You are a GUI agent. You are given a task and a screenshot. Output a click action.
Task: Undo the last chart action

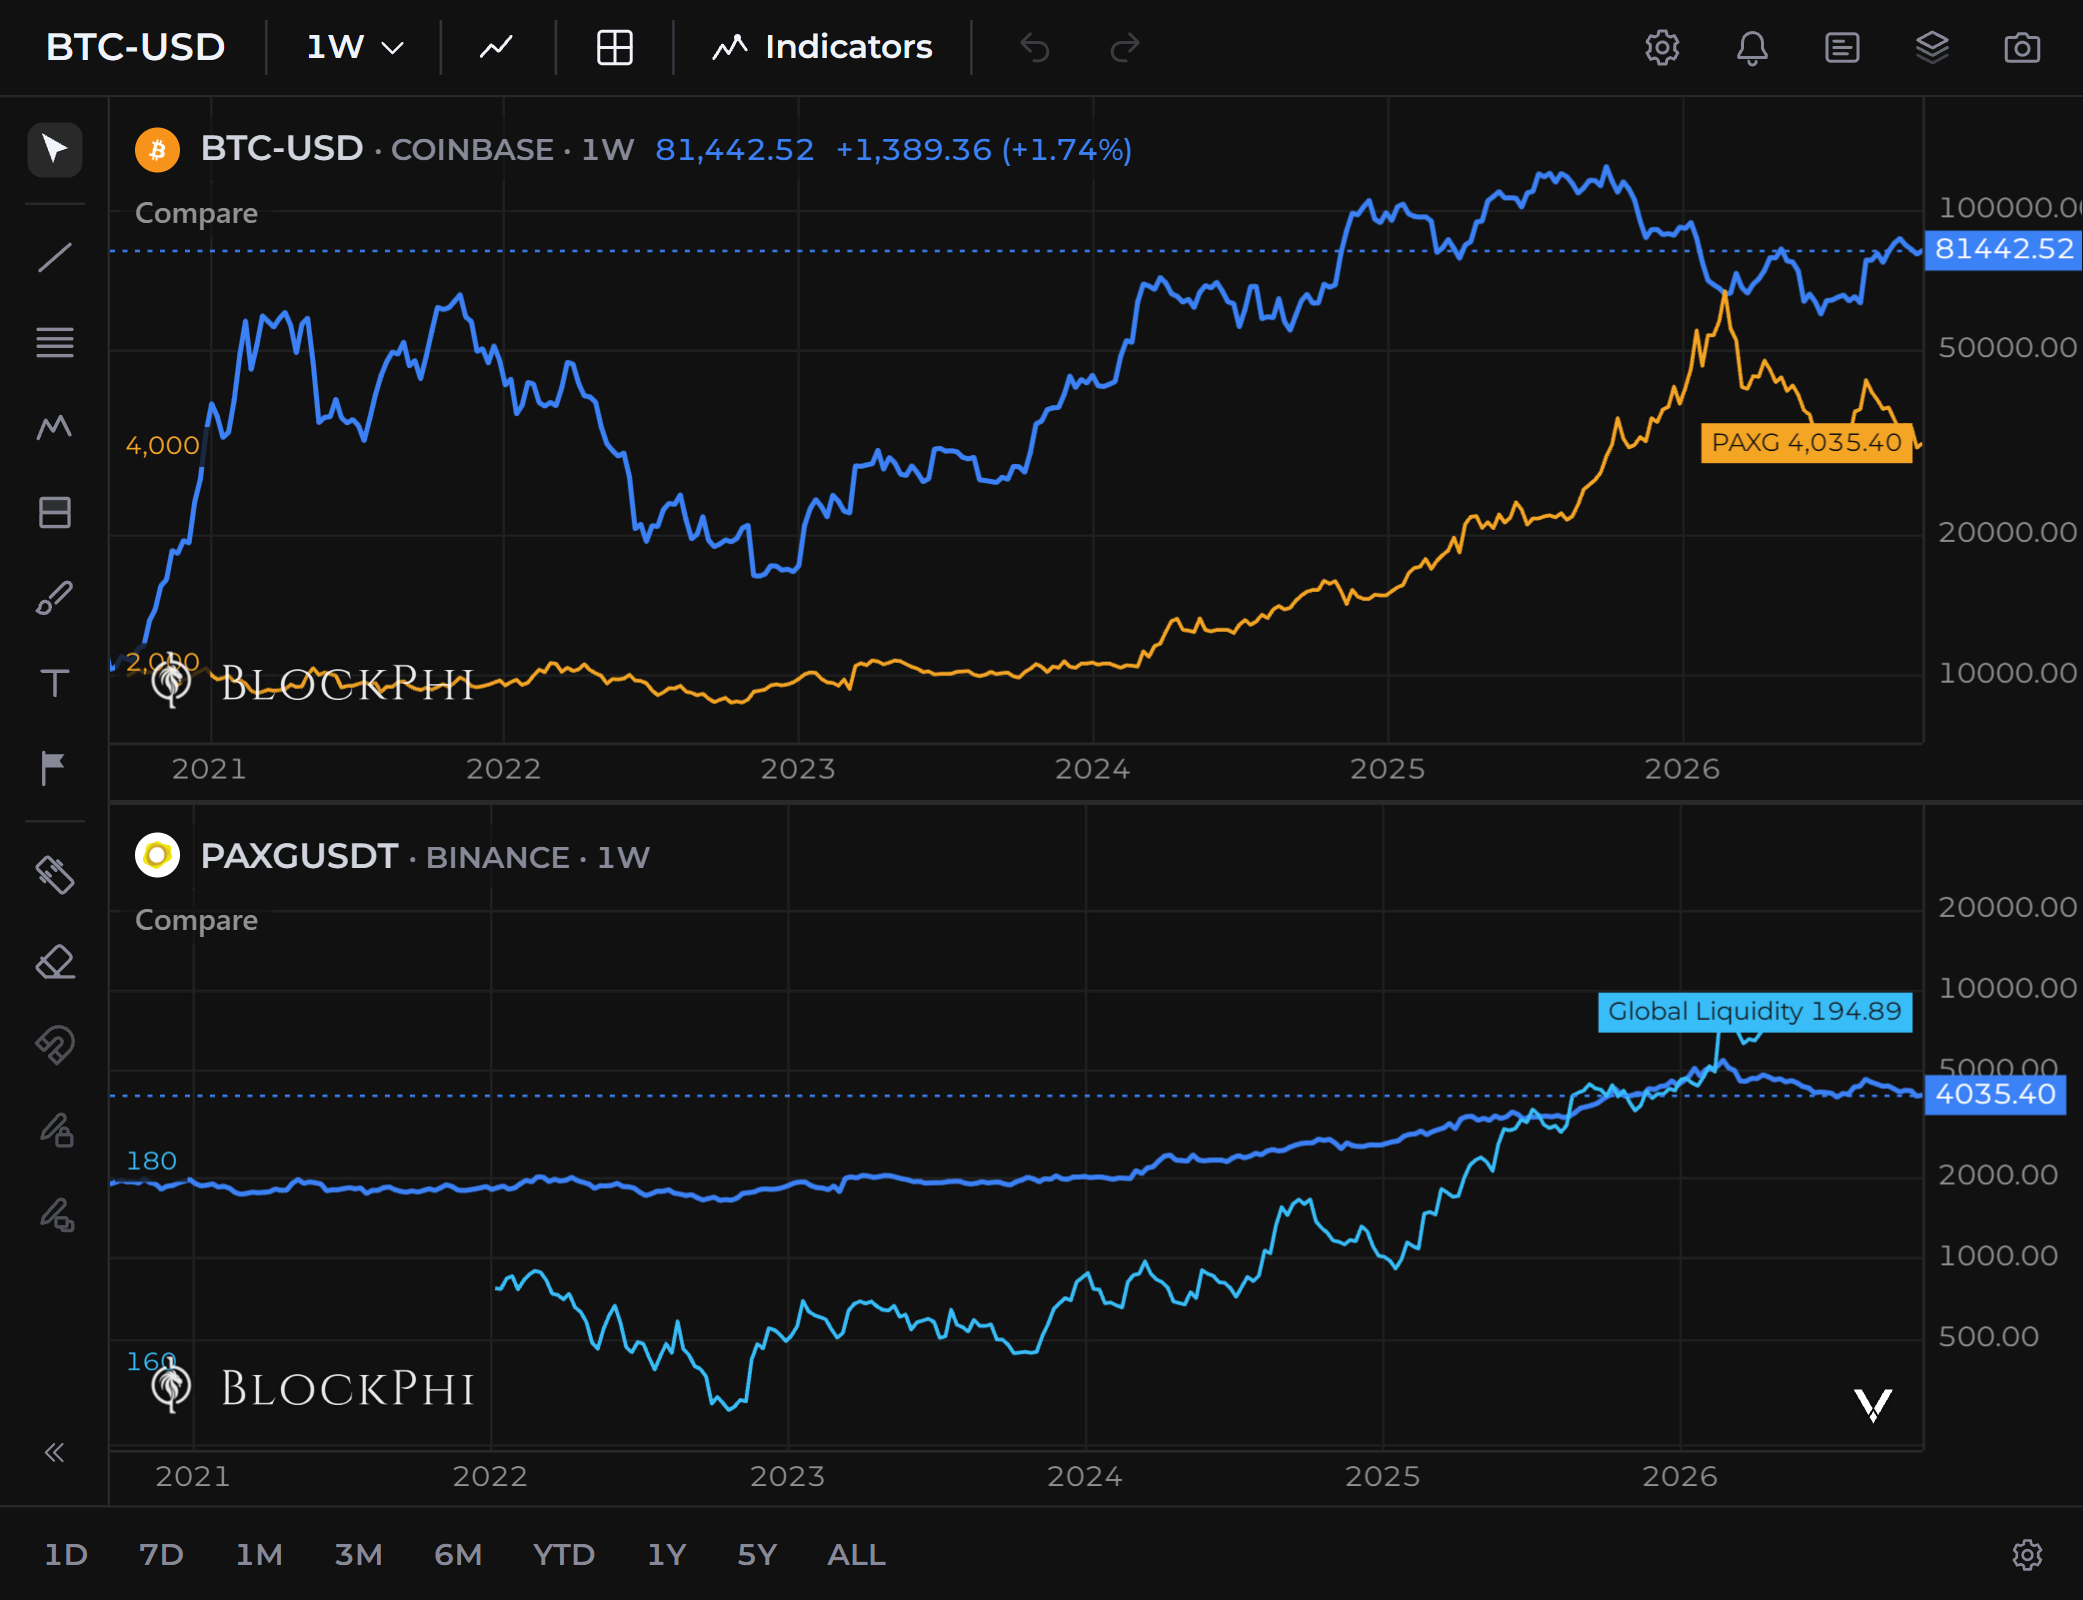(x=1035, y=47)
